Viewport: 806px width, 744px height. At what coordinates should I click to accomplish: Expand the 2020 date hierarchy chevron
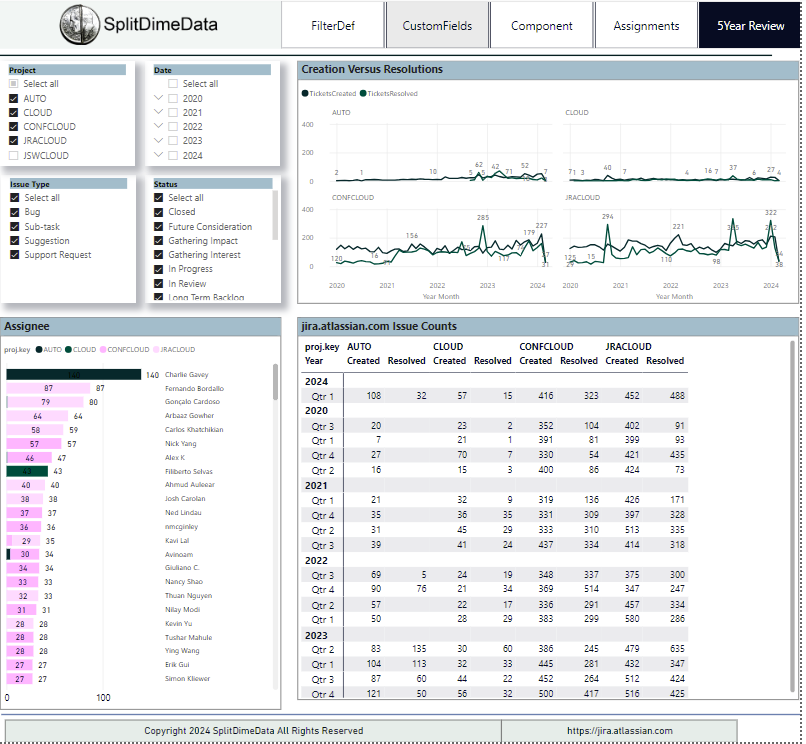pyautogui.click(x=158, y=99)
